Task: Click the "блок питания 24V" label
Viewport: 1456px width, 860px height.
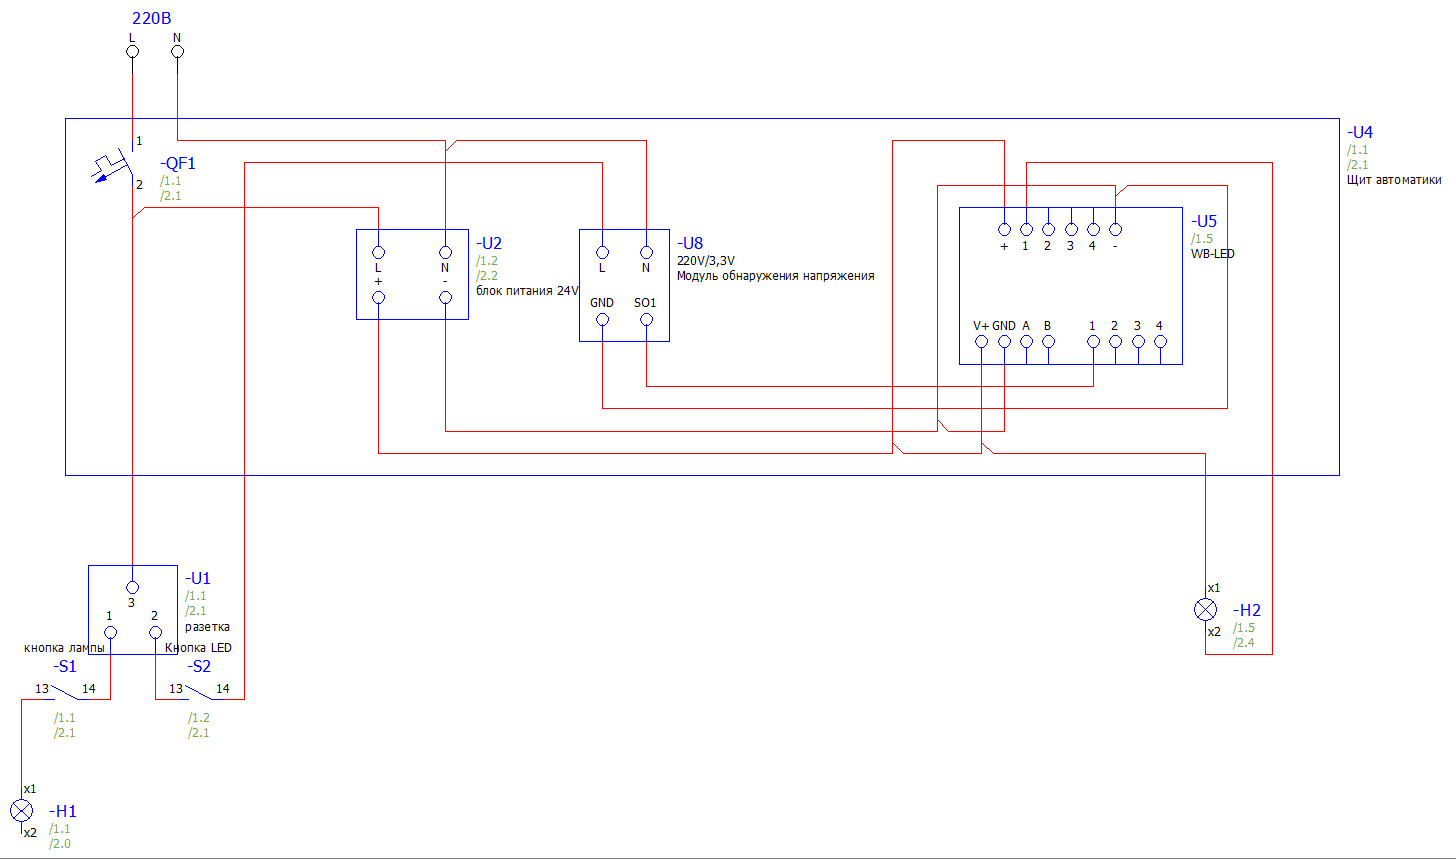Action: tap(527, 292)
